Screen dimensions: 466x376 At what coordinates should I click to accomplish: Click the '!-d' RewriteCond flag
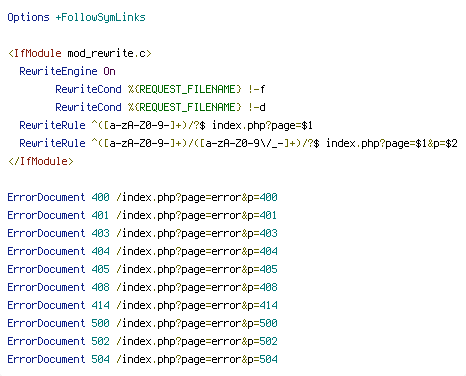[256, 107]
